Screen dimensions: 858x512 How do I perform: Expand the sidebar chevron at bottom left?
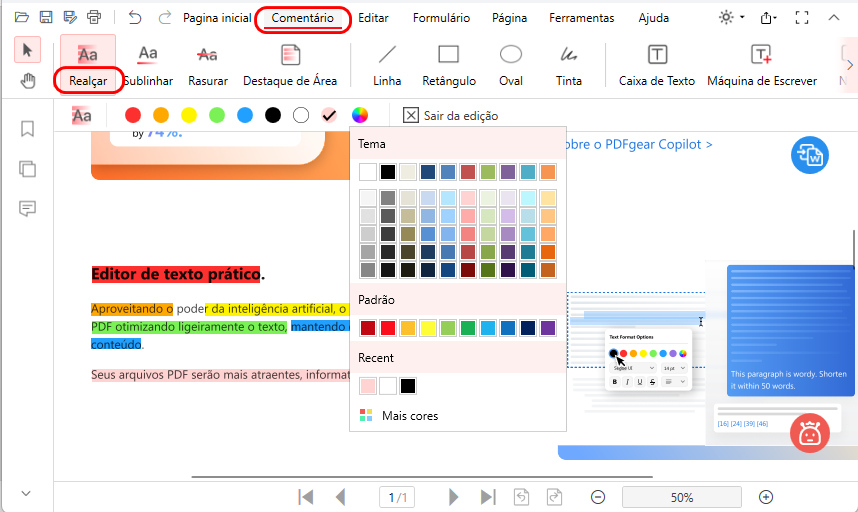(26, 493)
